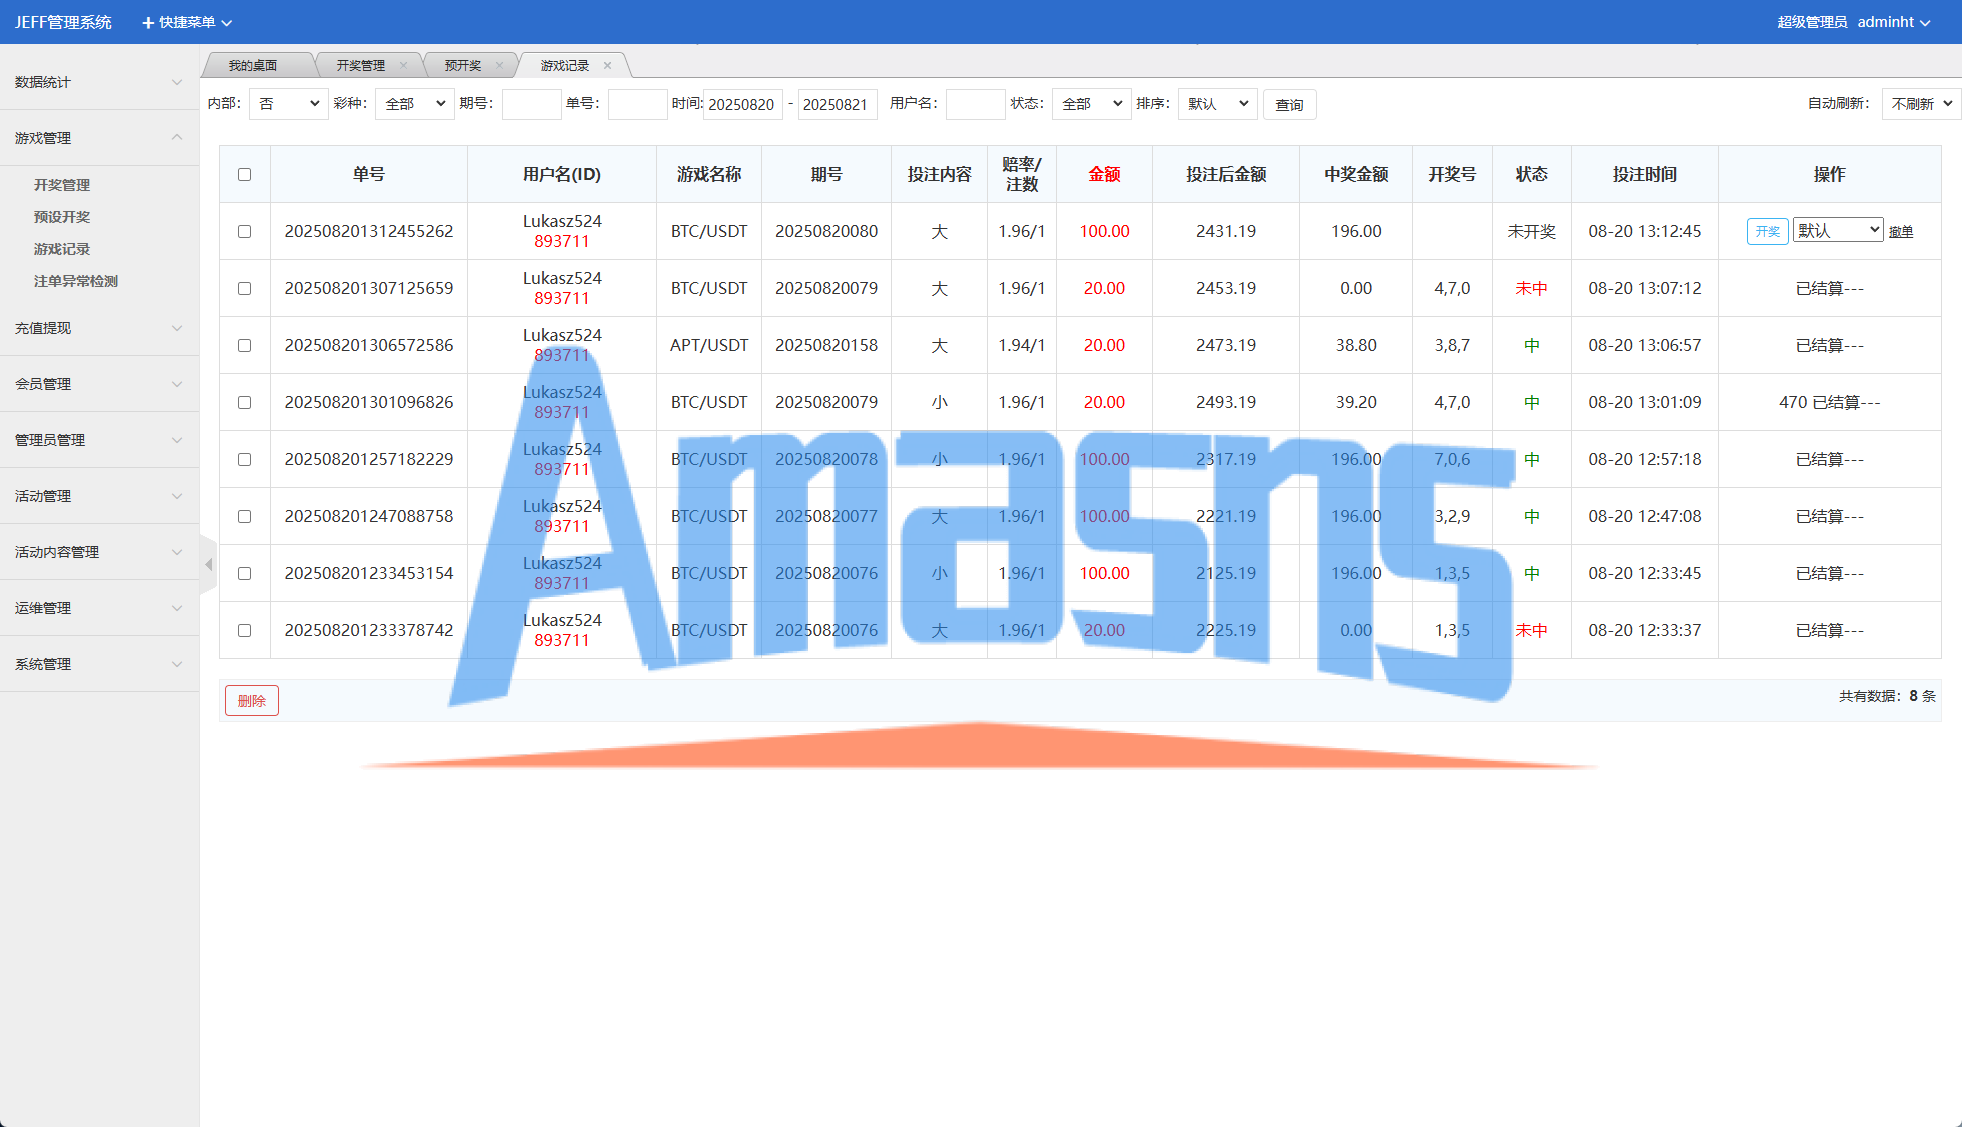Switch to the 我的桌面 tab
Image resolution: width=1962 pixels, height=1127 pixels.
pyautogui.click(x=253, y=66)
